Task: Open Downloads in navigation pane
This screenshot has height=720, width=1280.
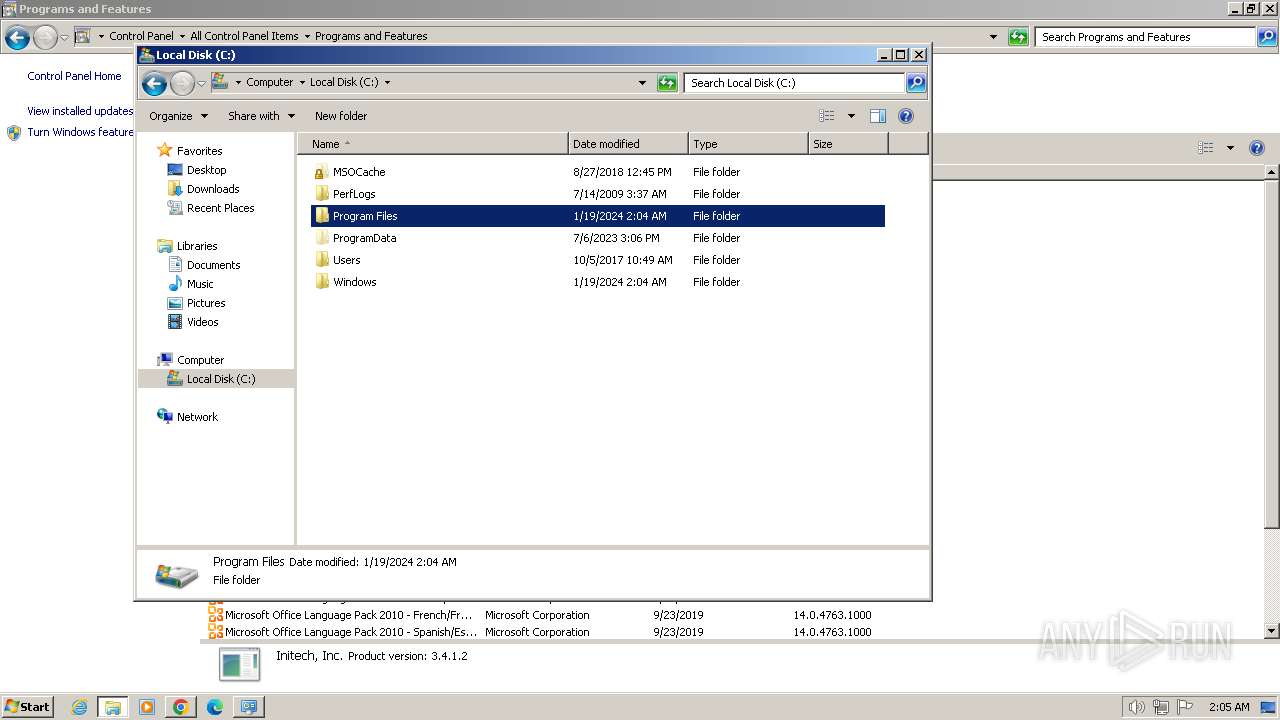Action: point(213,189)
